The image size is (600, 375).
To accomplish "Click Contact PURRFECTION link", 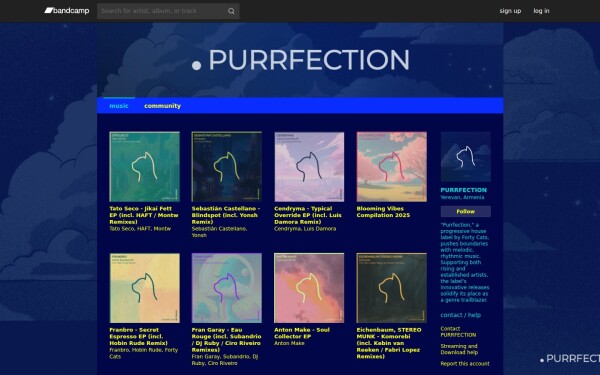I will point(458,332).
